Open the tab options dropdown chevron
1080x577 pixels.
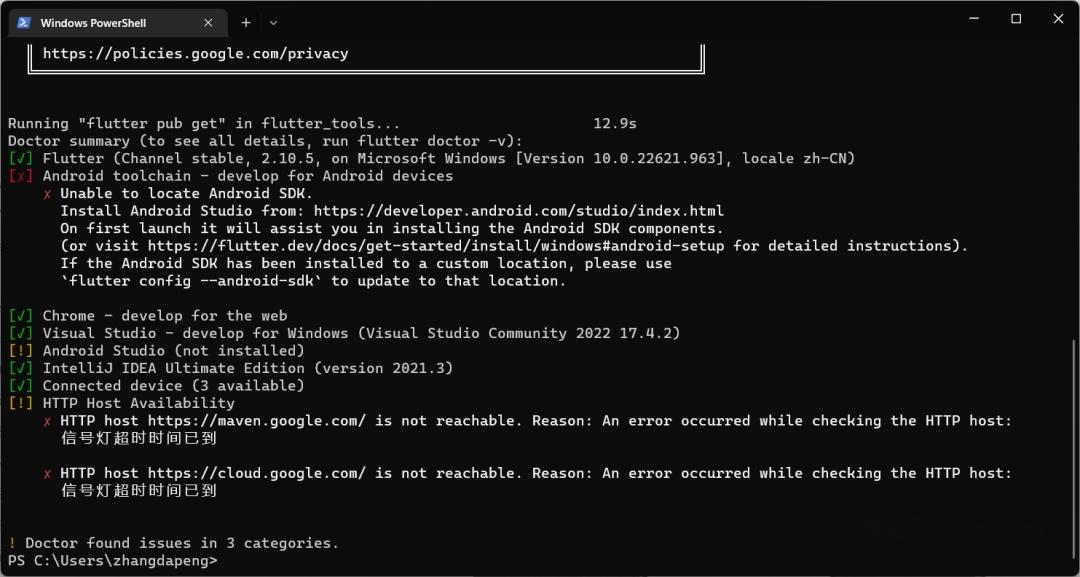pos(273,22)
